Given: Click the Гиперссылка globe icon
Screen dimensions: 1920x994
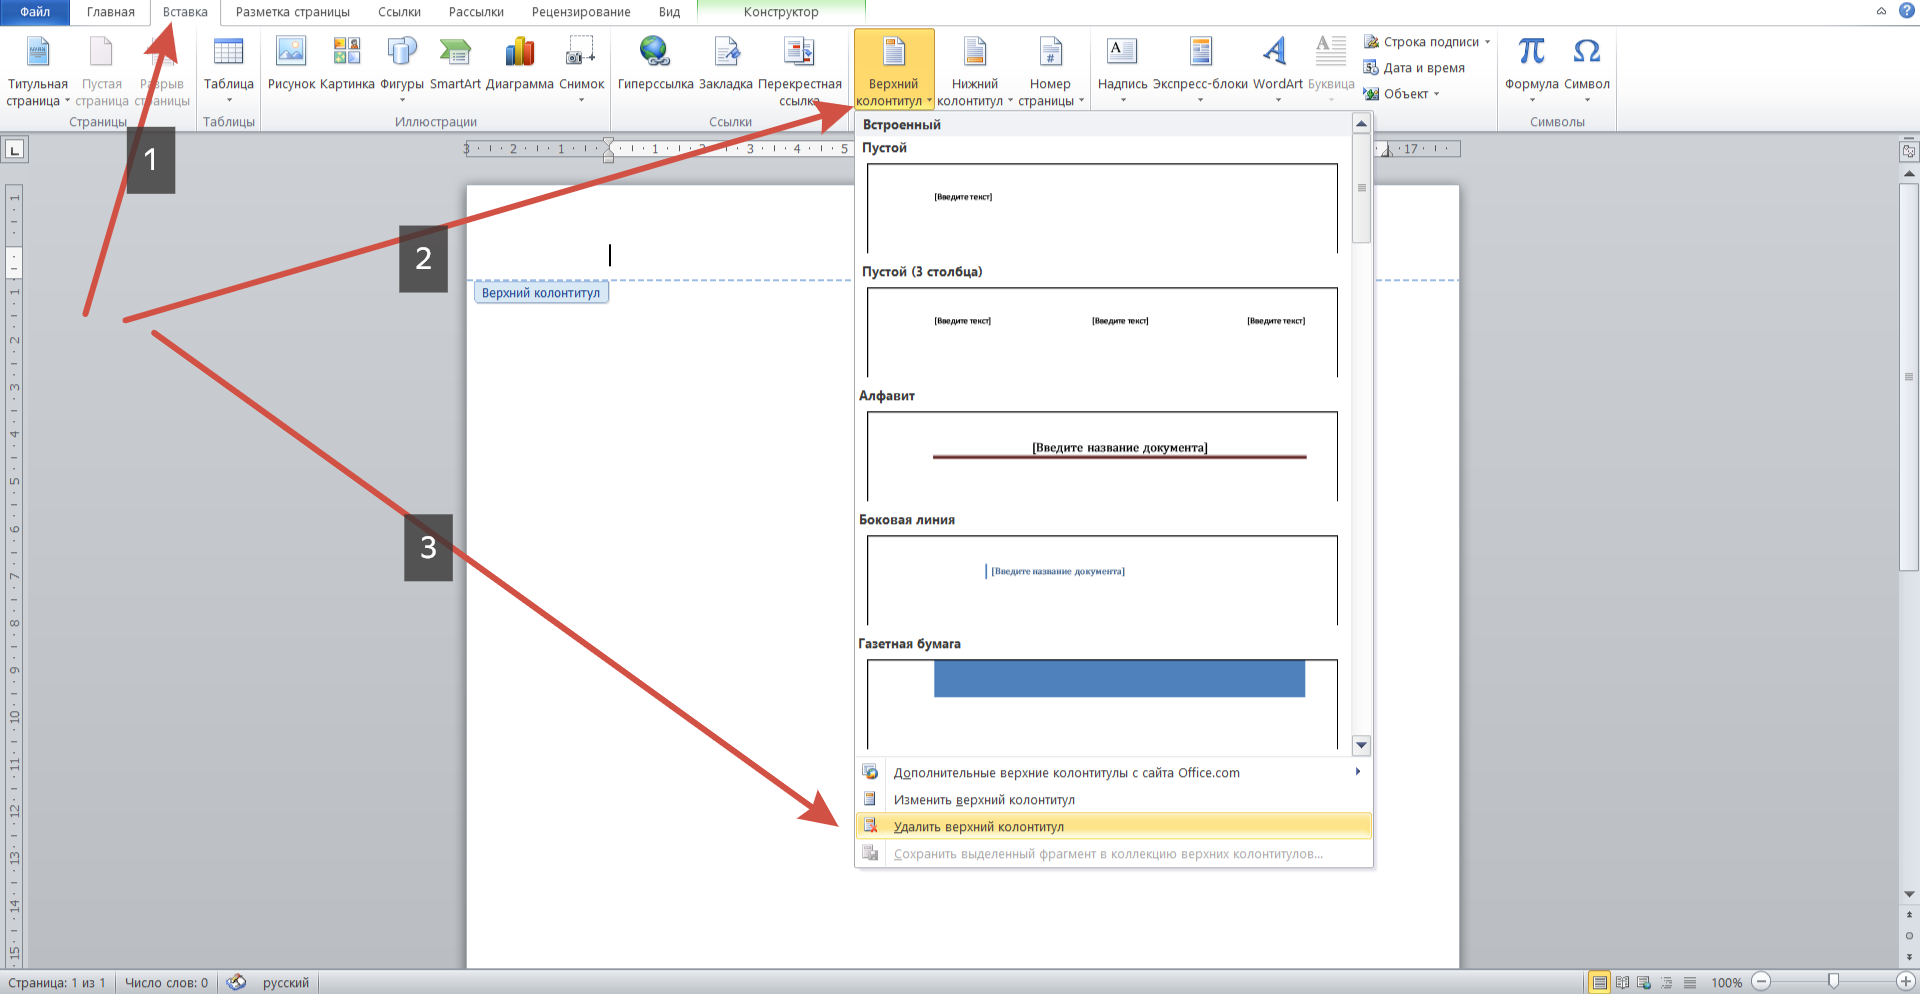Looking at the screenshot, I should click(655, 52).
